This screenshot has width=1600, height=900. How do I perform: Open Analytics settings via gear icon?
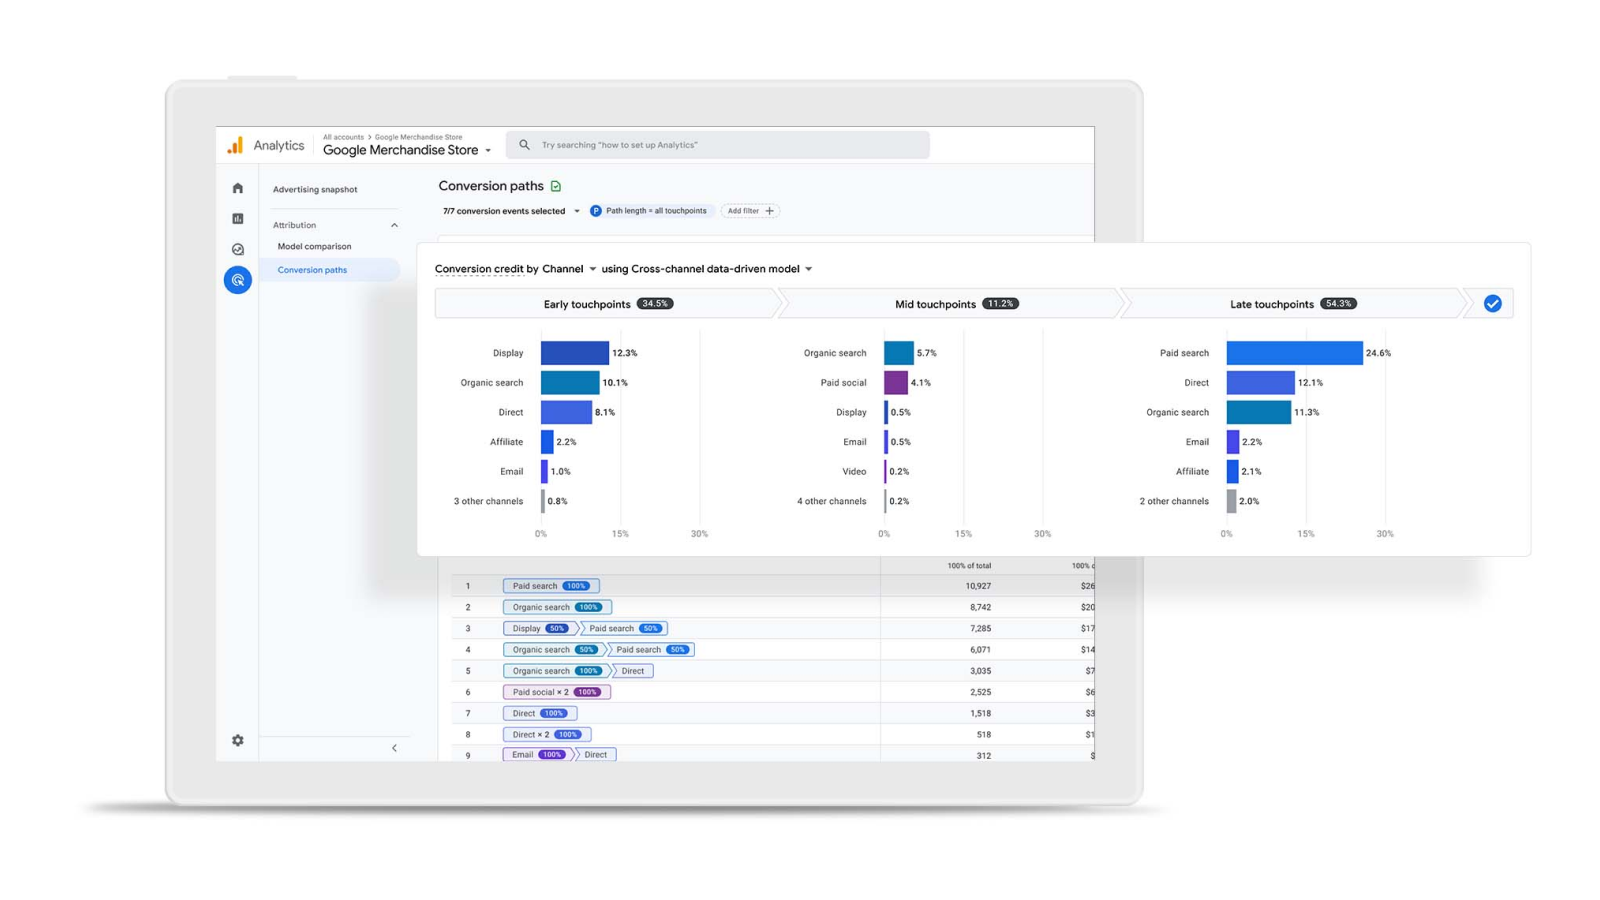coord(237,740)
